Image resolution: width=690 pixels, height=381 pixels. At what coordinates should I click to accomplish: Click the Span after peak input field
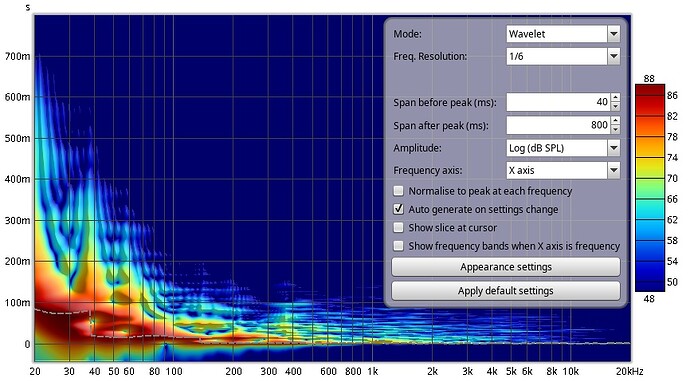point(558,125)
